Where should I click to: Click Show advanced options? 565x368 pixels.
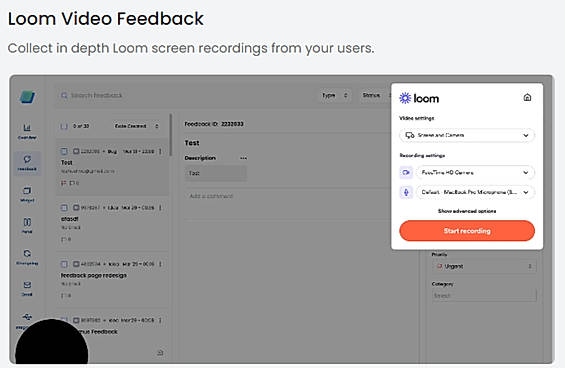pyautogui.click(x=467, y=211)
